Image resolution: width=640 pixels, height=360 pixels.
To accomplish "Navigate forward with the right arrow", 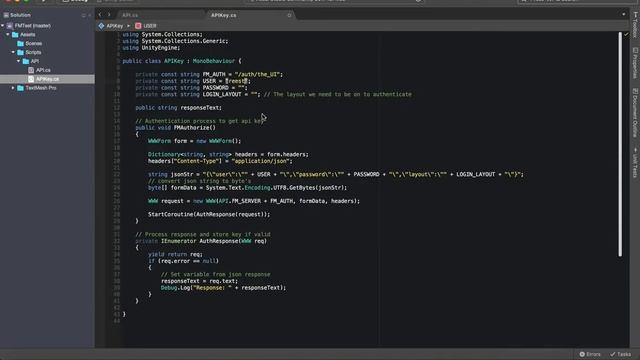I will (x=109, y=15).
